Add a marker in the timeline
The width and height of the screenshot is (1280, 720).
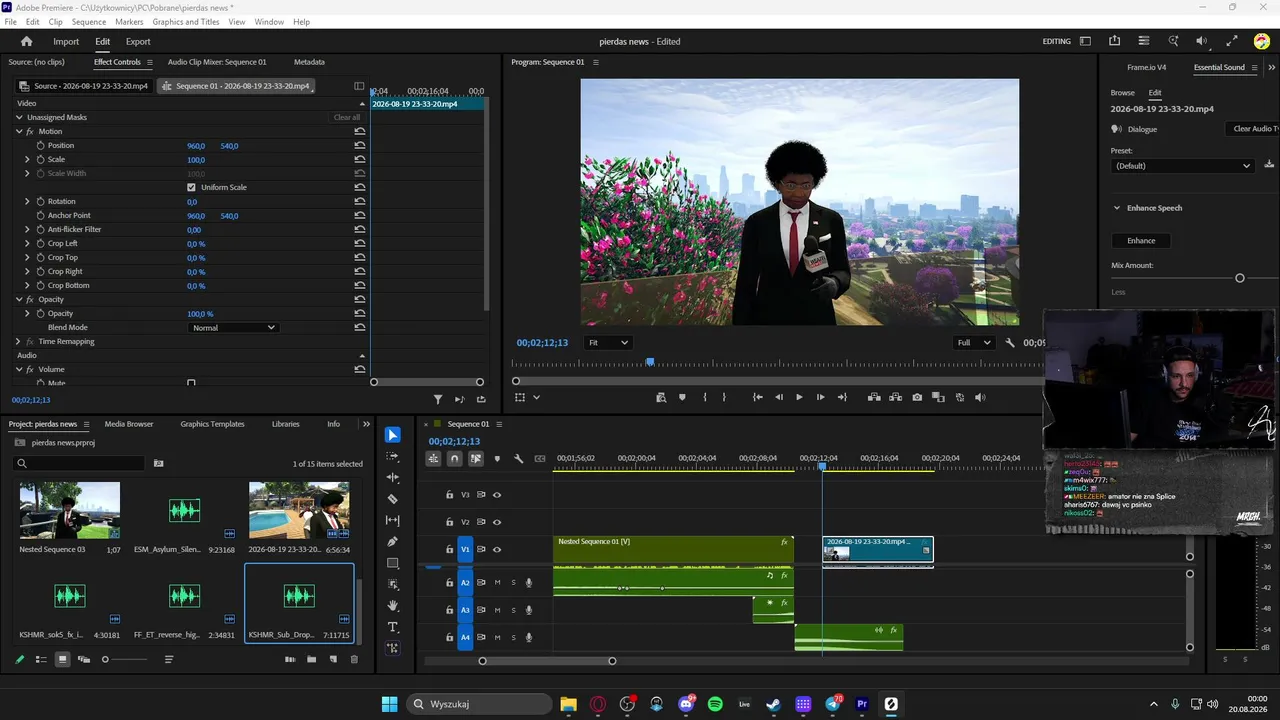[497, 459]
